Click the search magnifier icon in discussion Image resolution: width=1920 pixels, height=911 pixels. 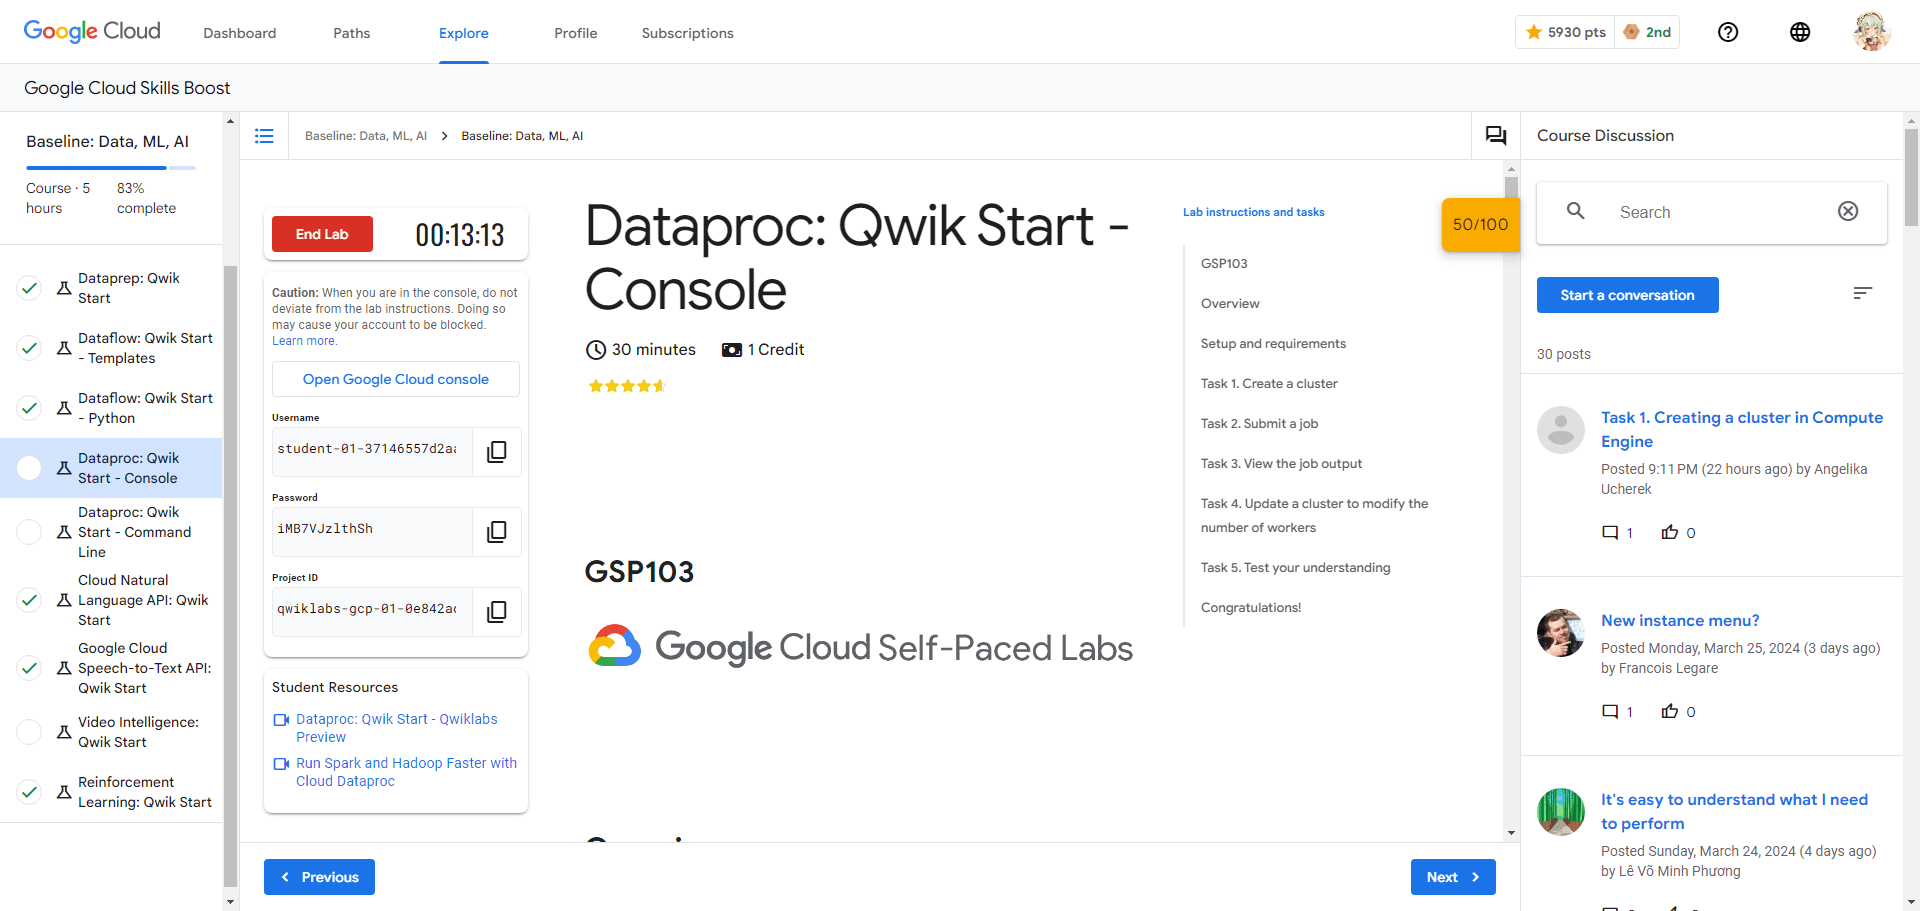tap(1576, 211)
